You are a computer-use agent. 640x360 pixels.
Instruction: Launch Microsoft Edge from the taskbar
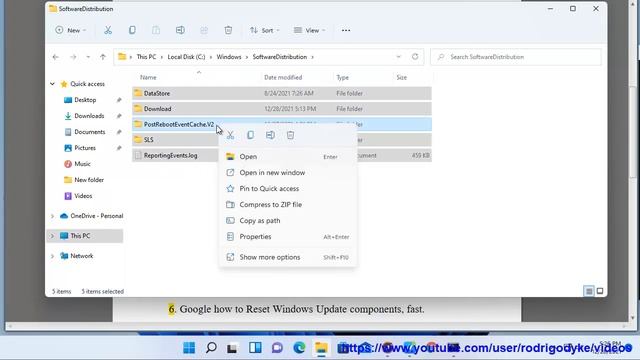tap(299, 348)
